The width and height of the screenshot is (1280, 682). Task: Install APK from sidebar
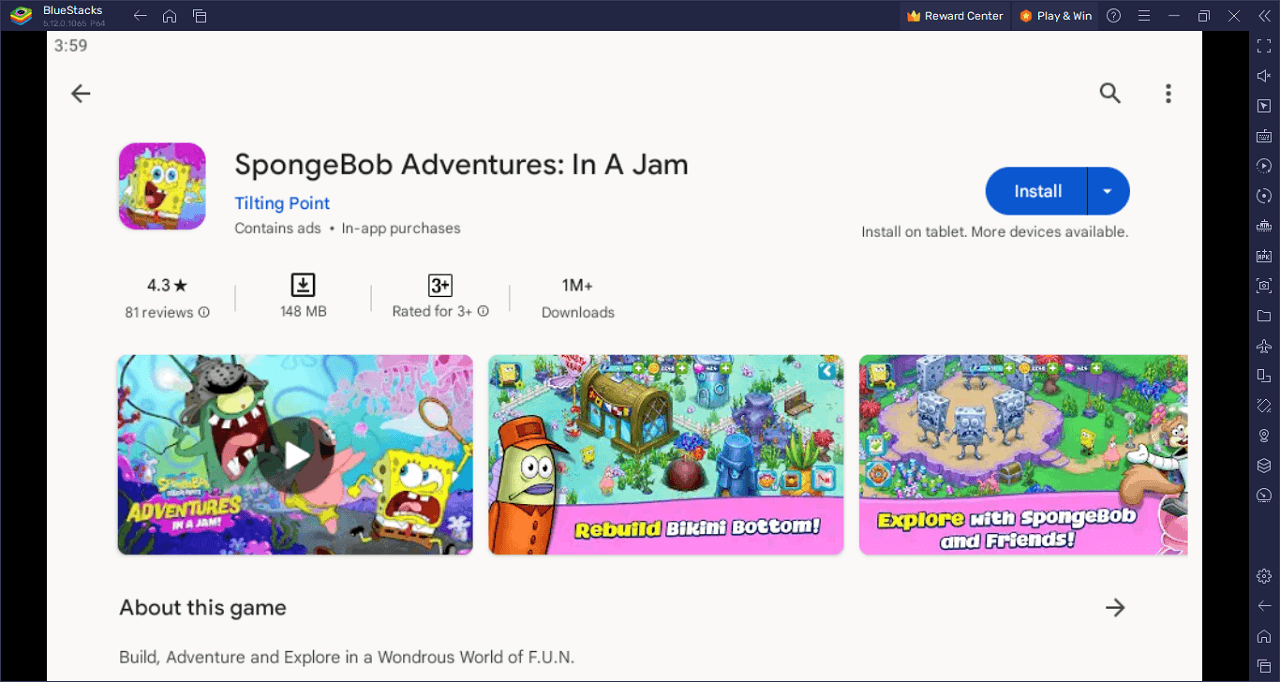1264,256
